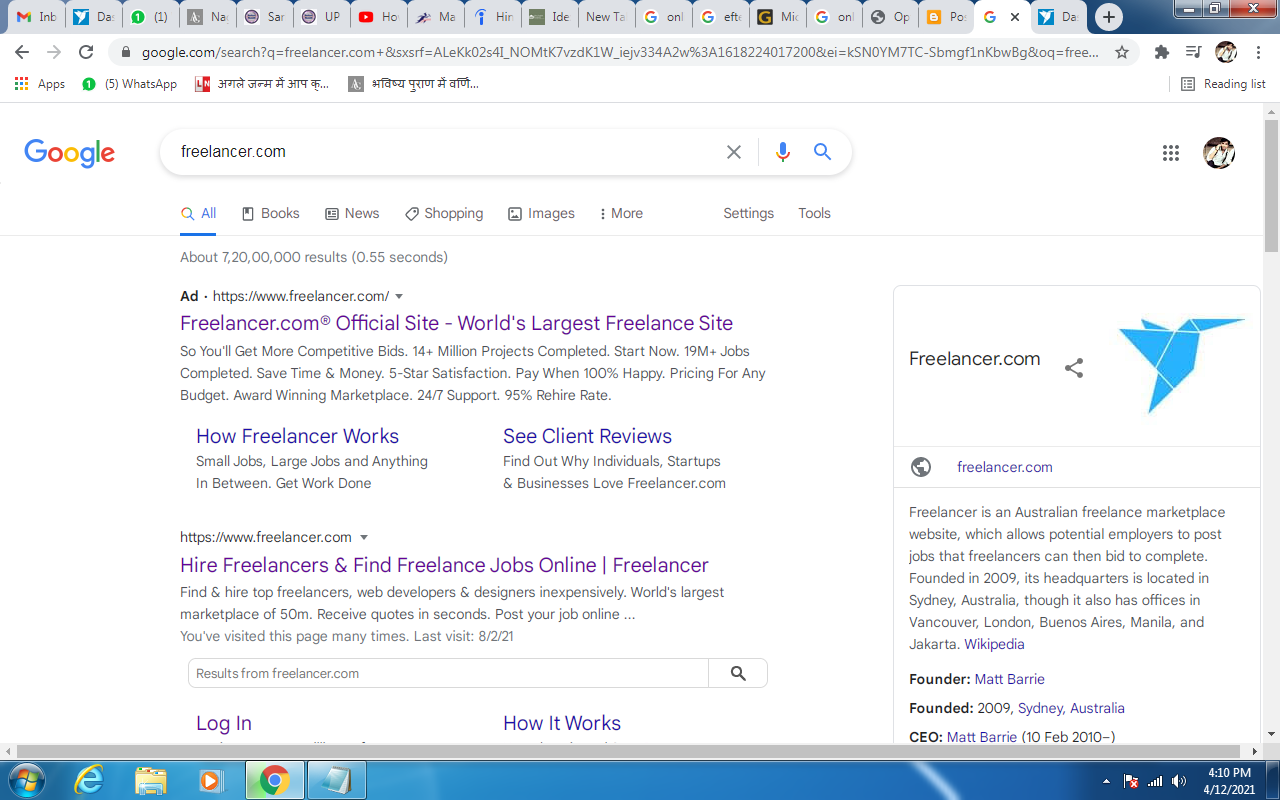The height and width of the screenshot is (800, 1280).
Task: Open the Chrome profile avatar in toolbar
Action: 1226,52
